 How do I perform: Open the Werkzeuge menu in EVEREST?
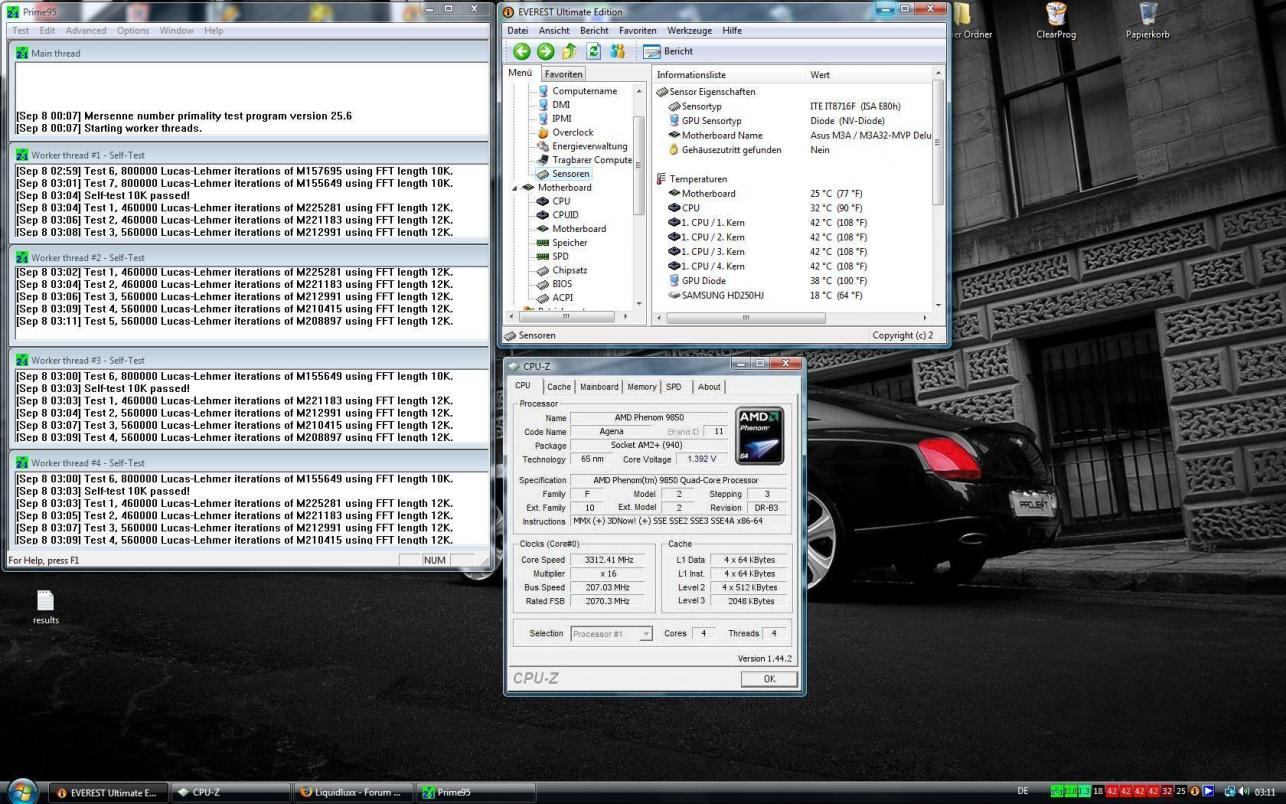690,31
